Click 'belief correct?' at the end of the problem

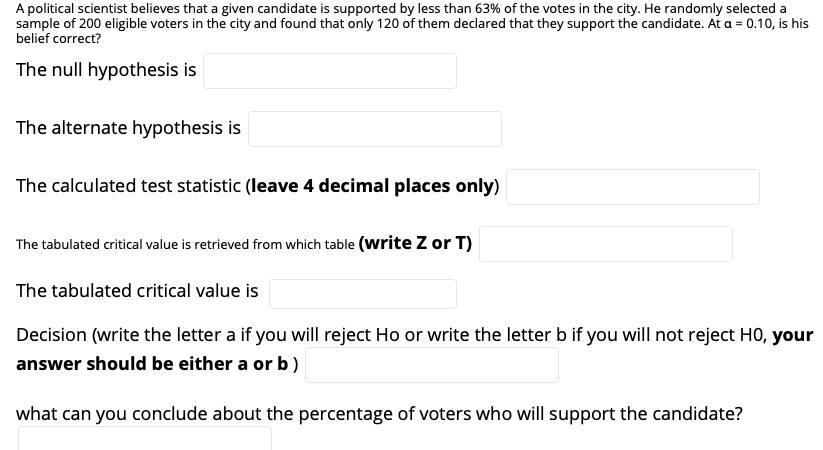(58, 38)
